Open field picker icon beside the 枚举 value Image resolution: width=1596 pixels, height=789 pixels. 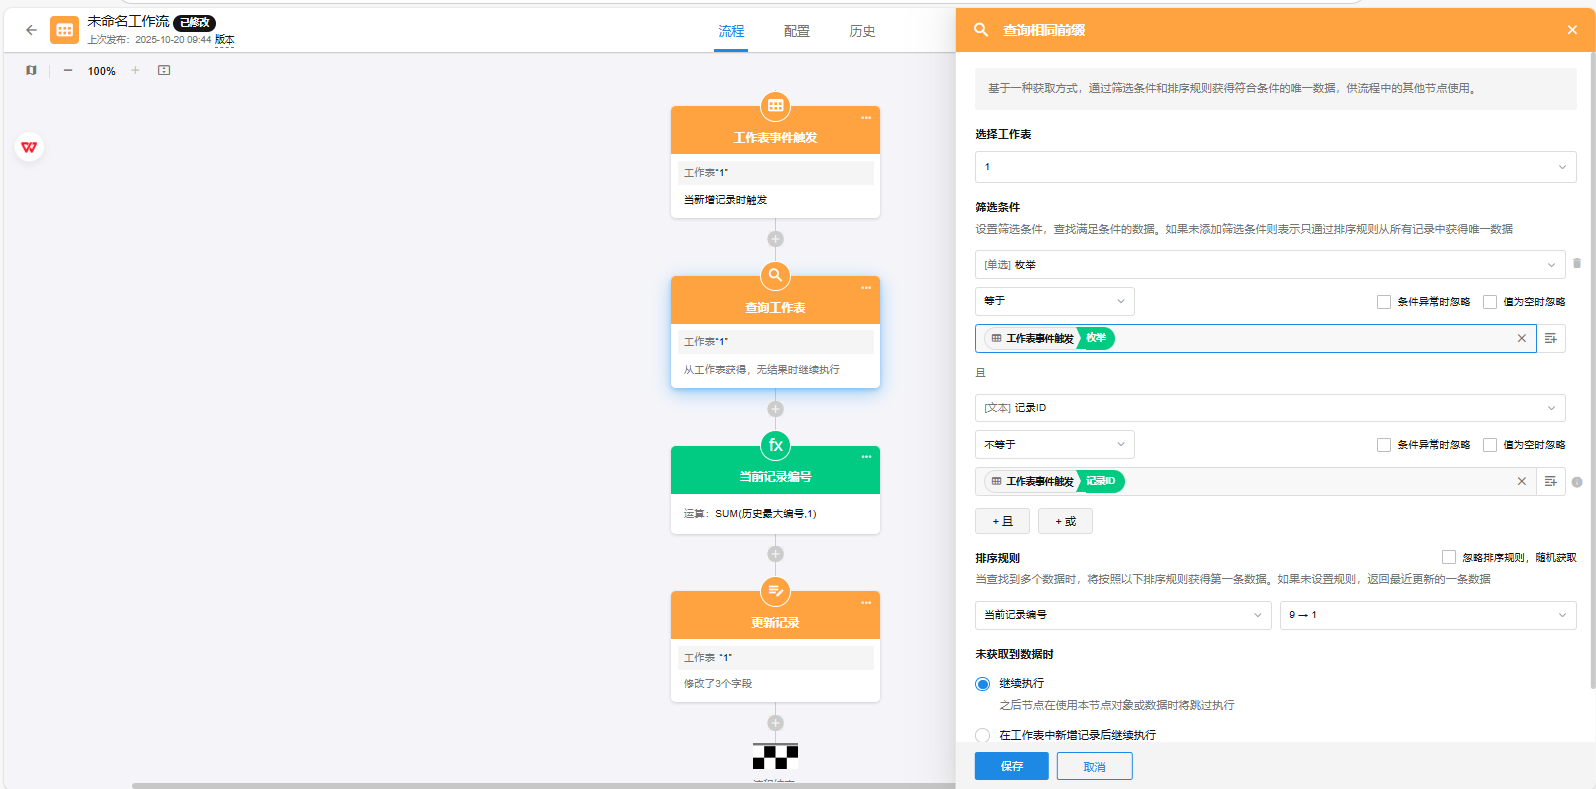[x=1550, y=339]
